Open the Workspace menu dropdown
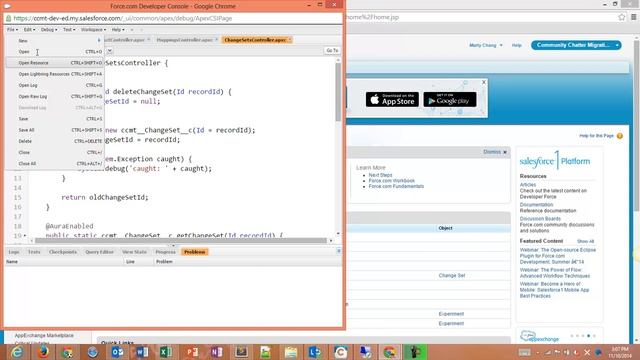The width and height of the screenshot is (640, 360). point(93,29)
